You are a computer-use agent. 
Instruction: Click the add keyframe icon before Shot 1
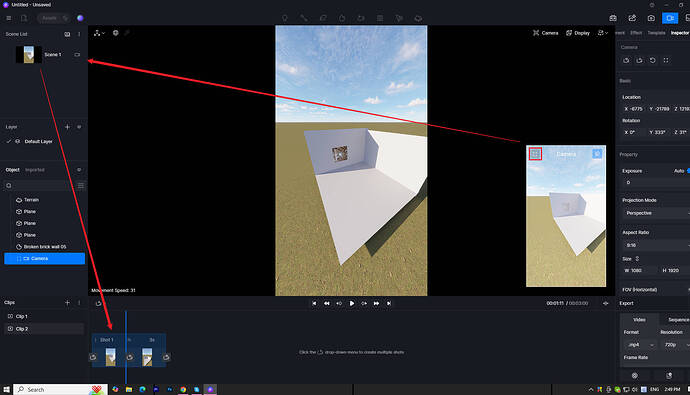(93, 357)
